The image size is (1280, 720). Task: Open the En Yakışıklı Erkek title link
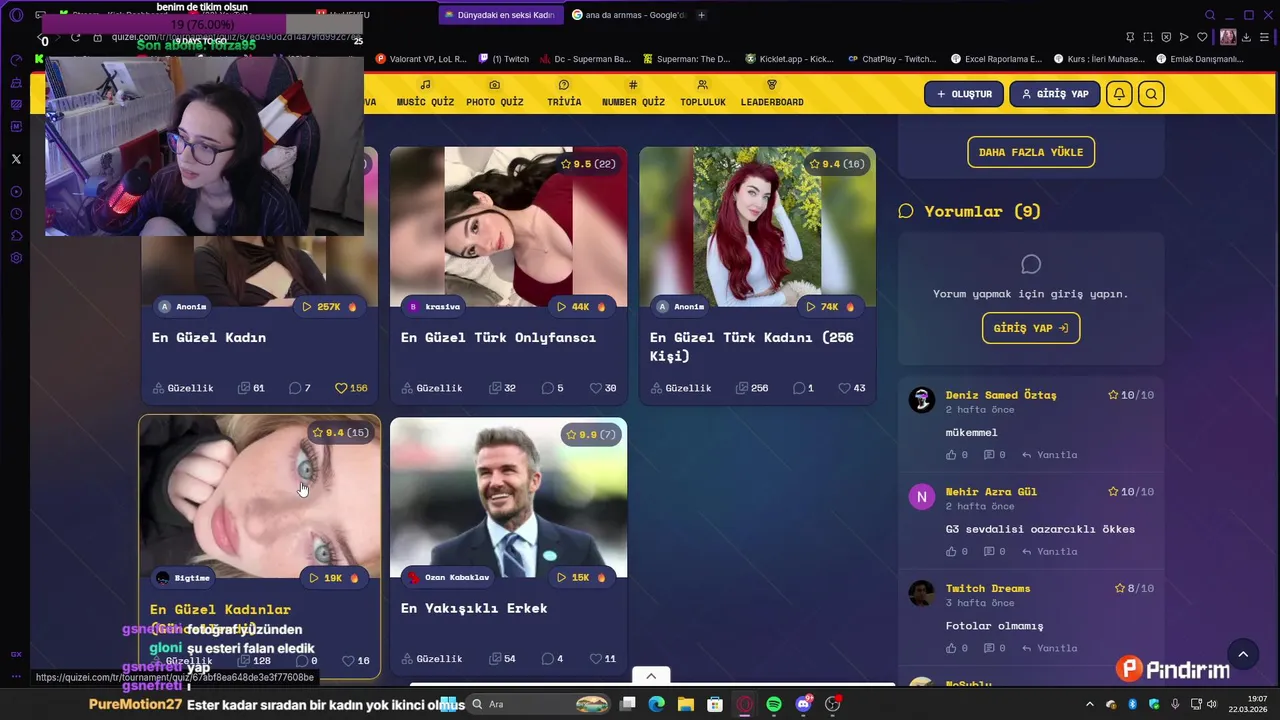point(474,608)
